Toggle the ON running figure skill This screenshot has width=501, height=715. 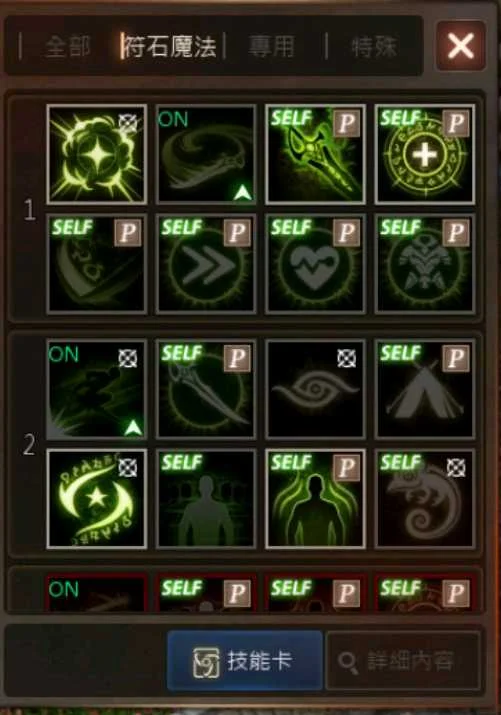click(x=97, y=389)
